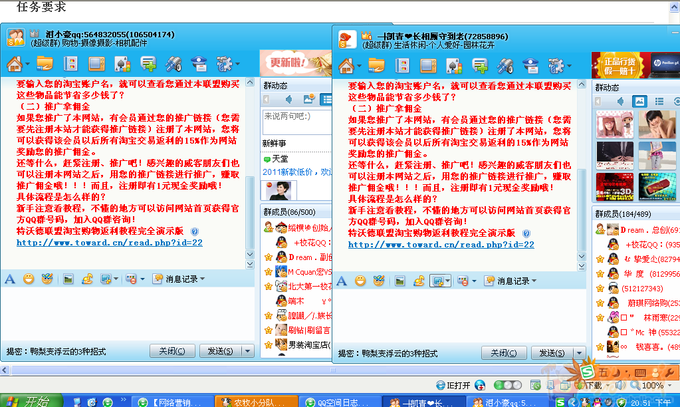
Task: Open search binoculars icon in right window
Action: [x=505, y=66]
